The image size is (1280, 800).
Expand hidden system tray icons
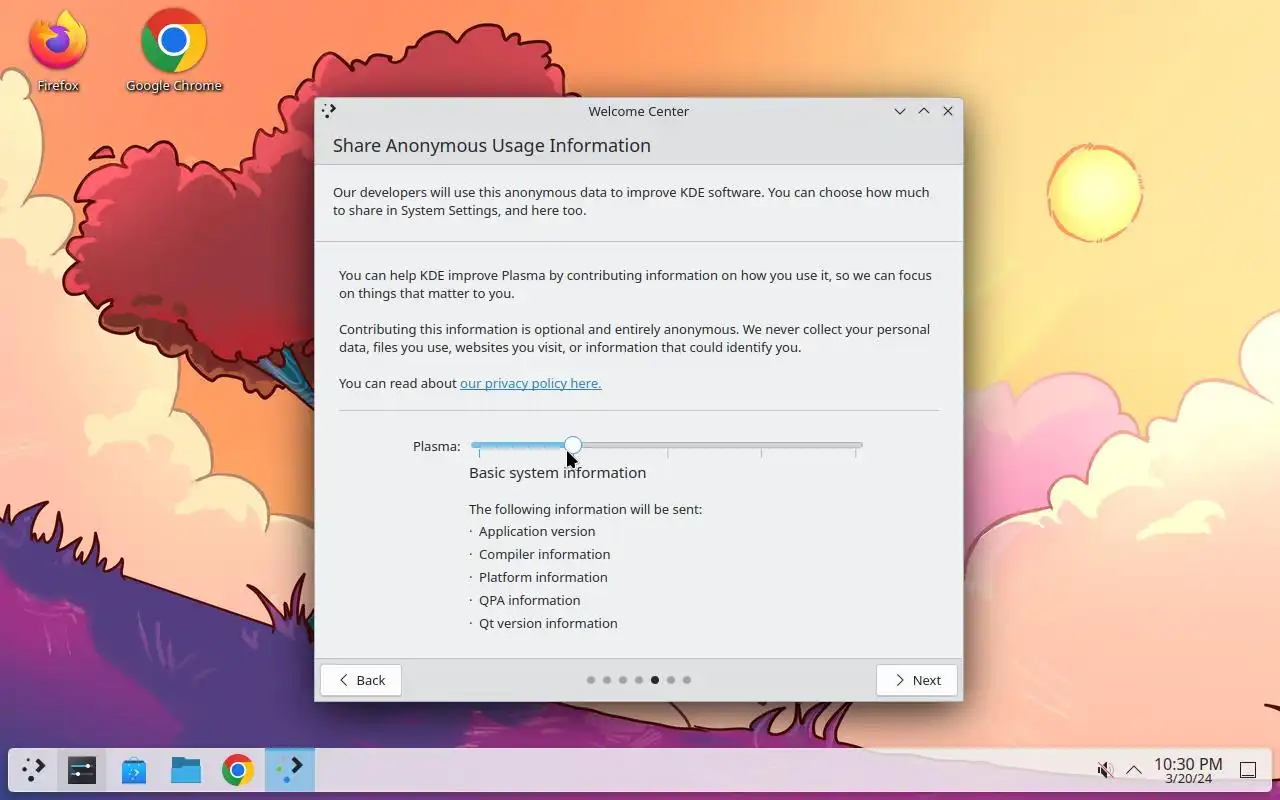(1134, 770)
